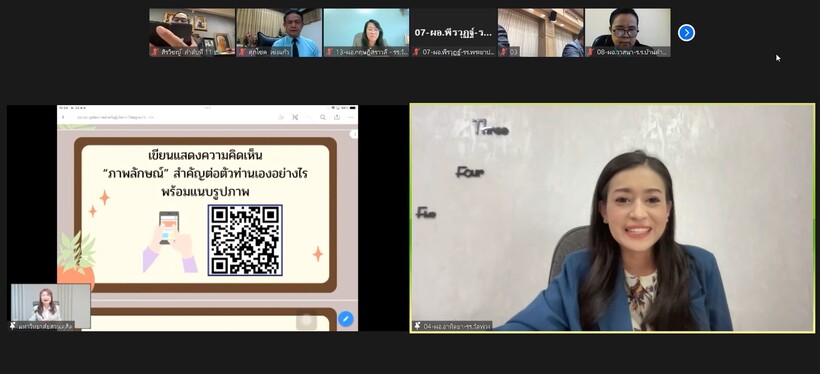The height and width of the screenshot is (374, 820).
Task: Tap the gray translucent button beside pencil
Action: (x=306, y=320)
